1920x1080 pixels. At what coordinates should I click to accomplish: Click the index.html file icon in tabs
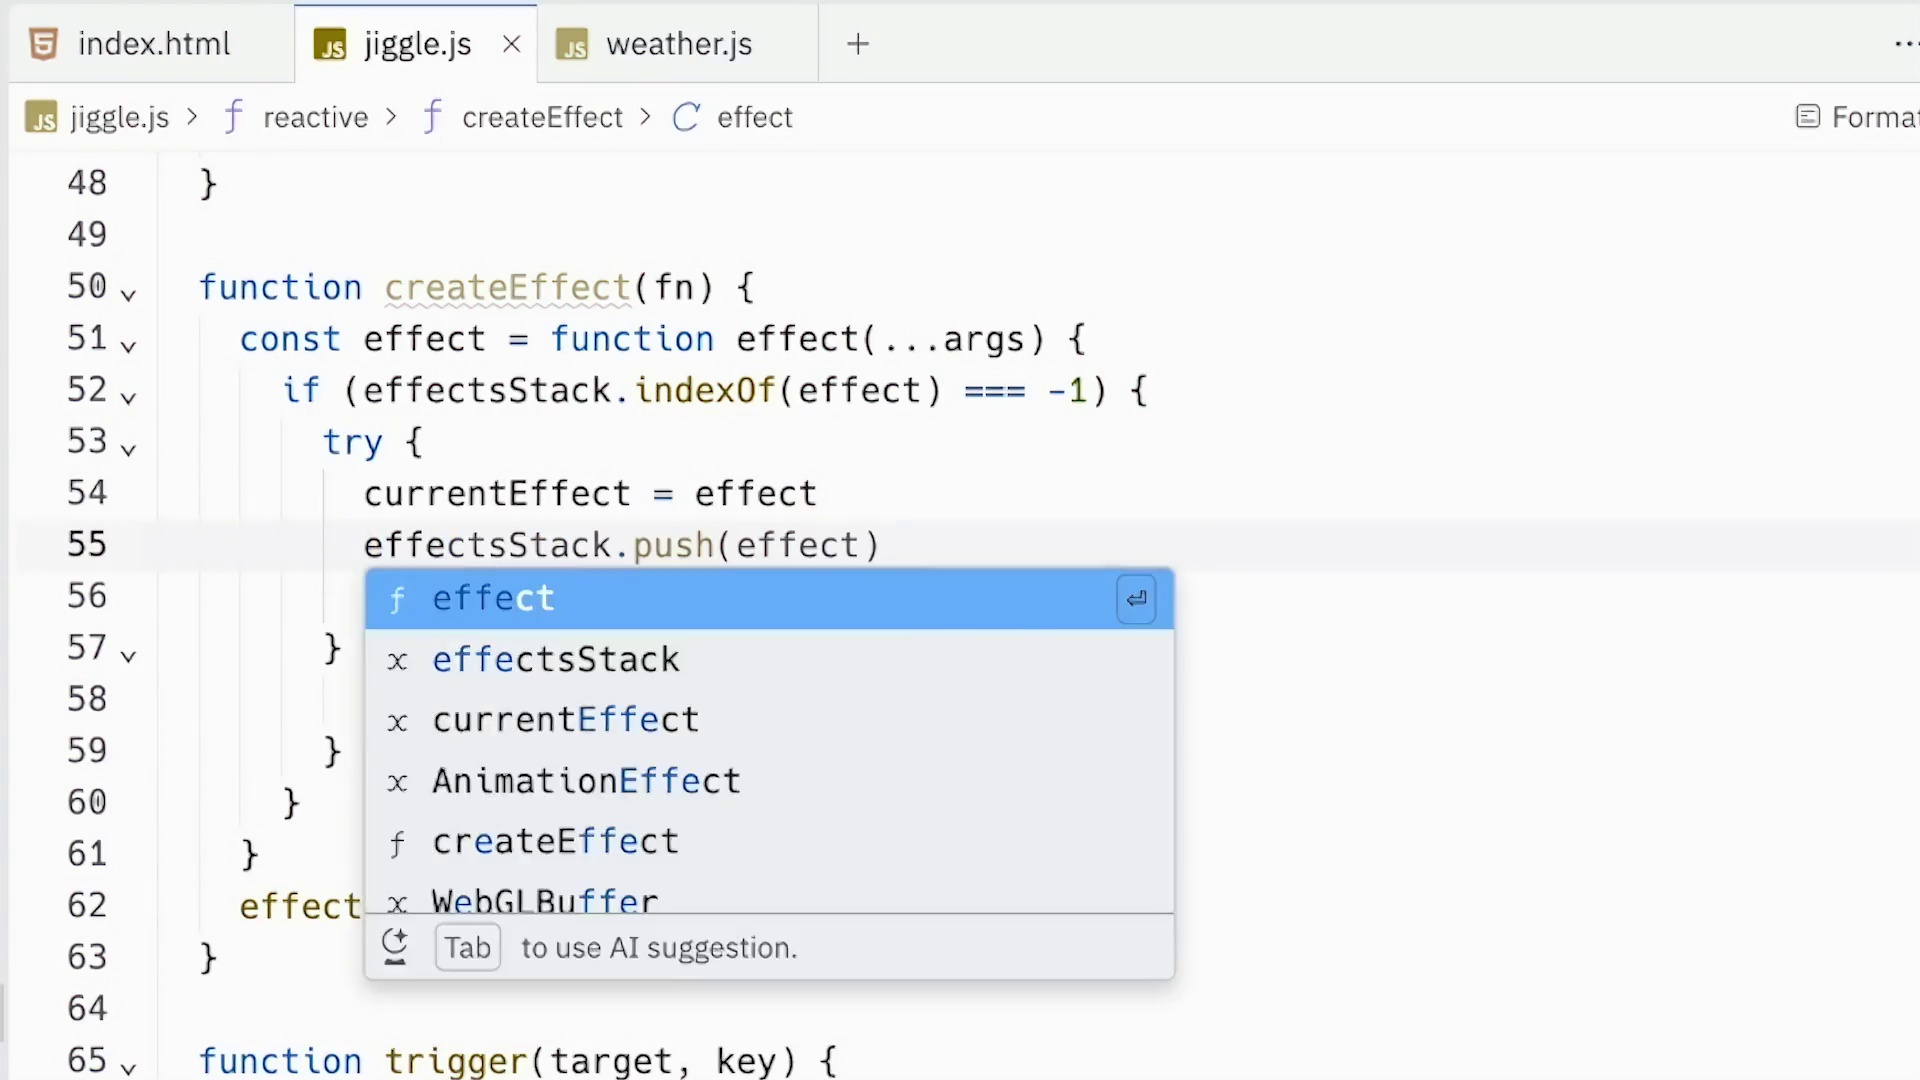click(42, 44)
